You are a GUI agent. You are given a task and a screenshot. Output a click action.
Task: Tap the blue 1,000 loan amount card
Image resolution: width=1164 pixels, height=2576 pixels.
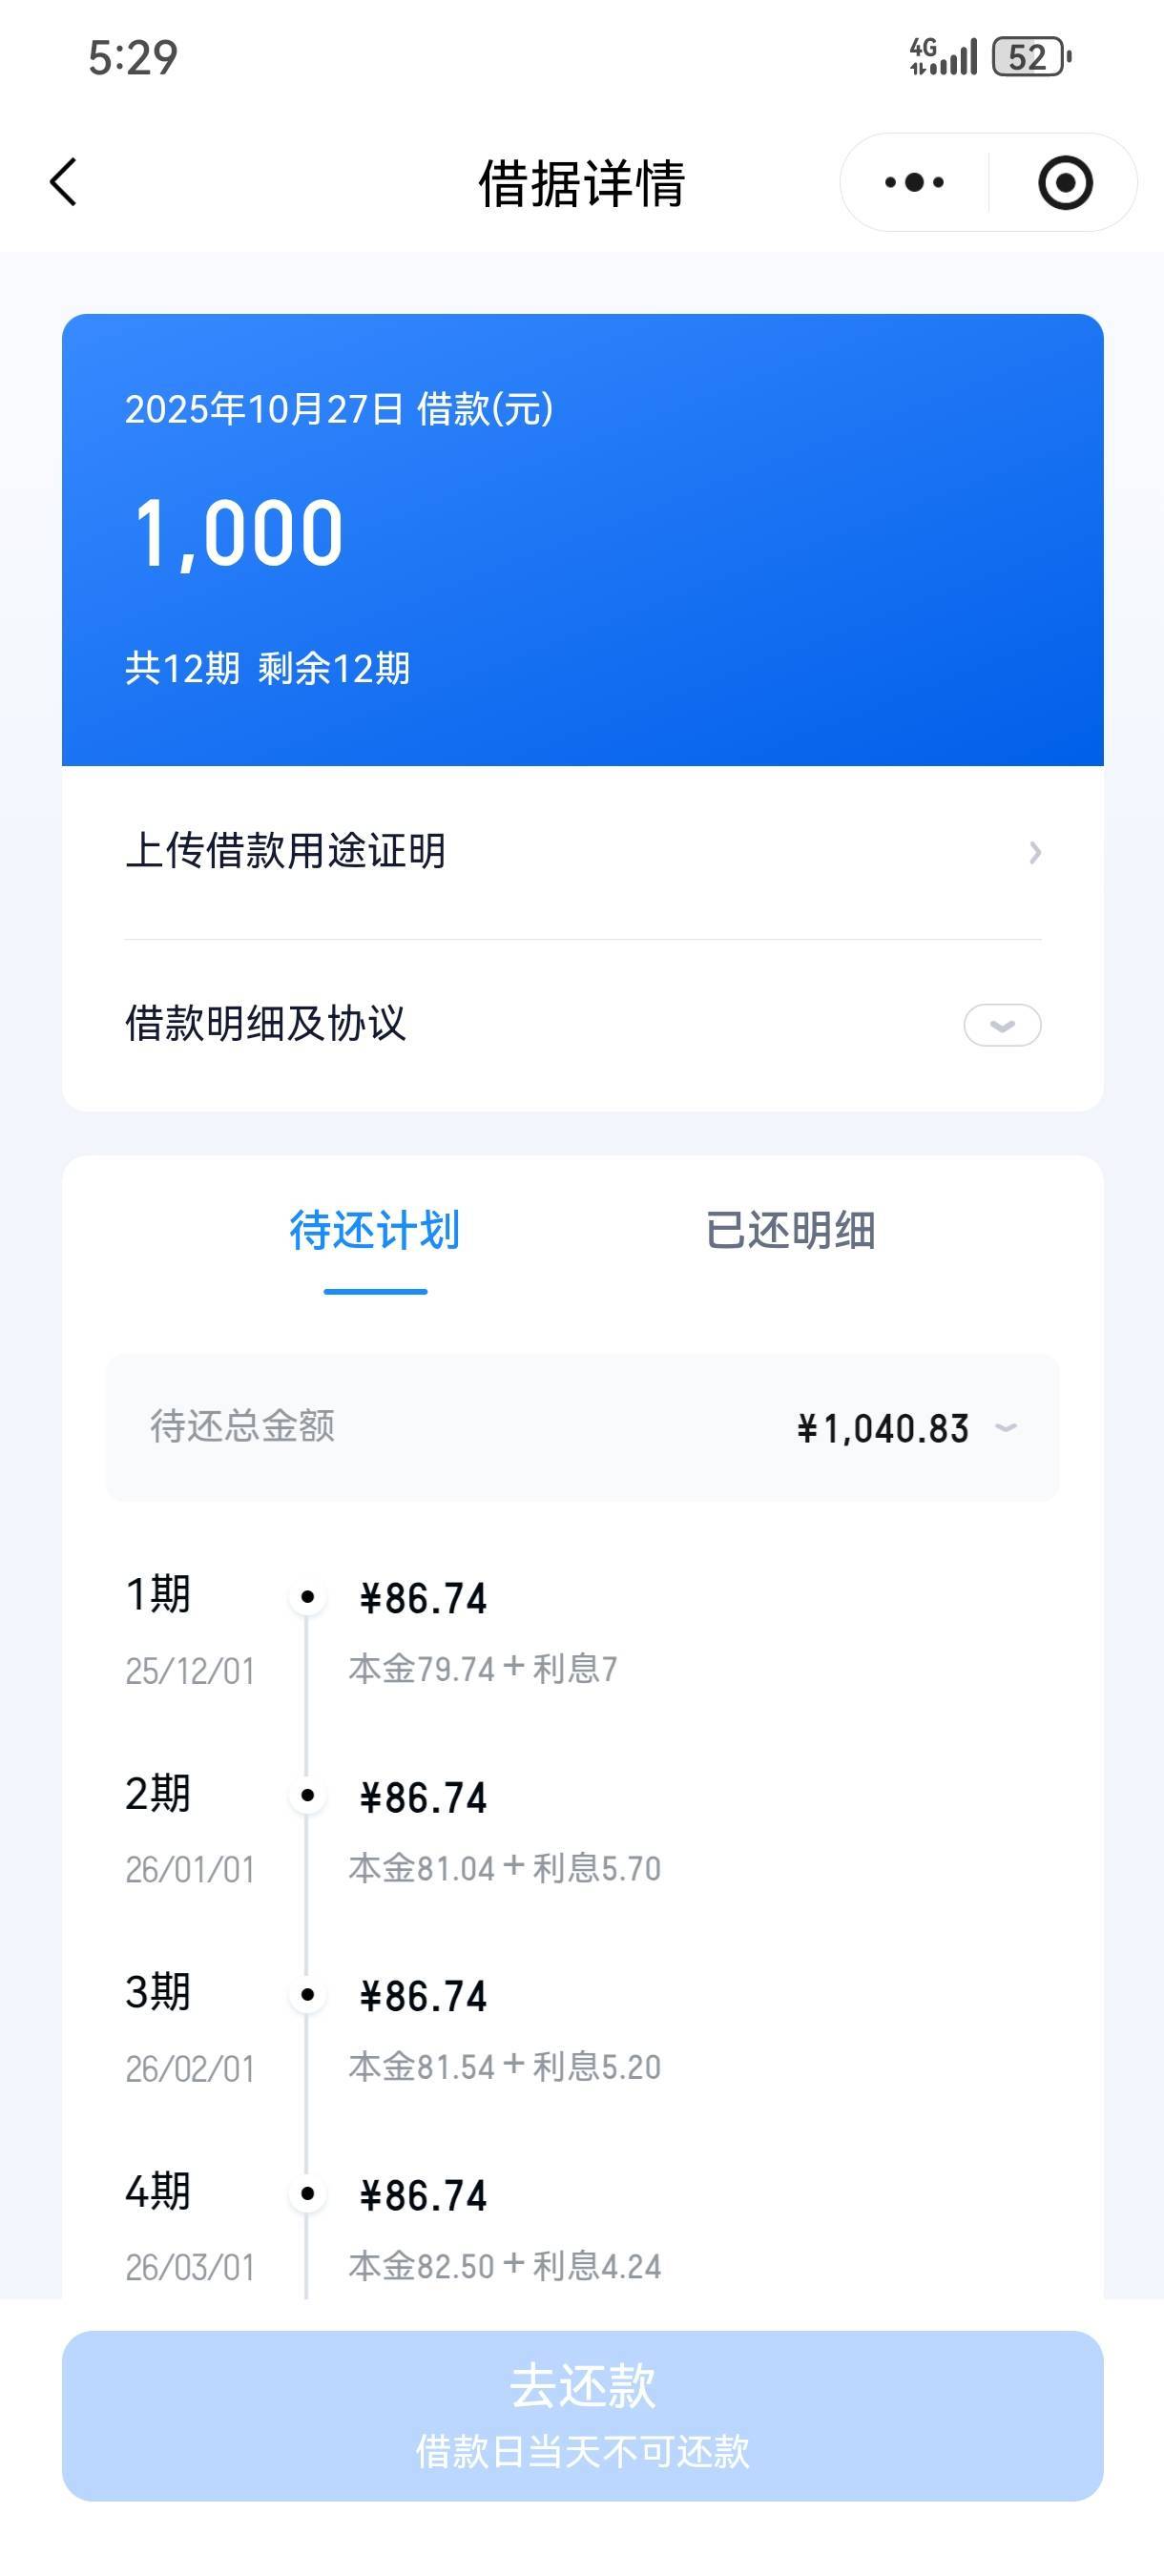coord(582,540)
